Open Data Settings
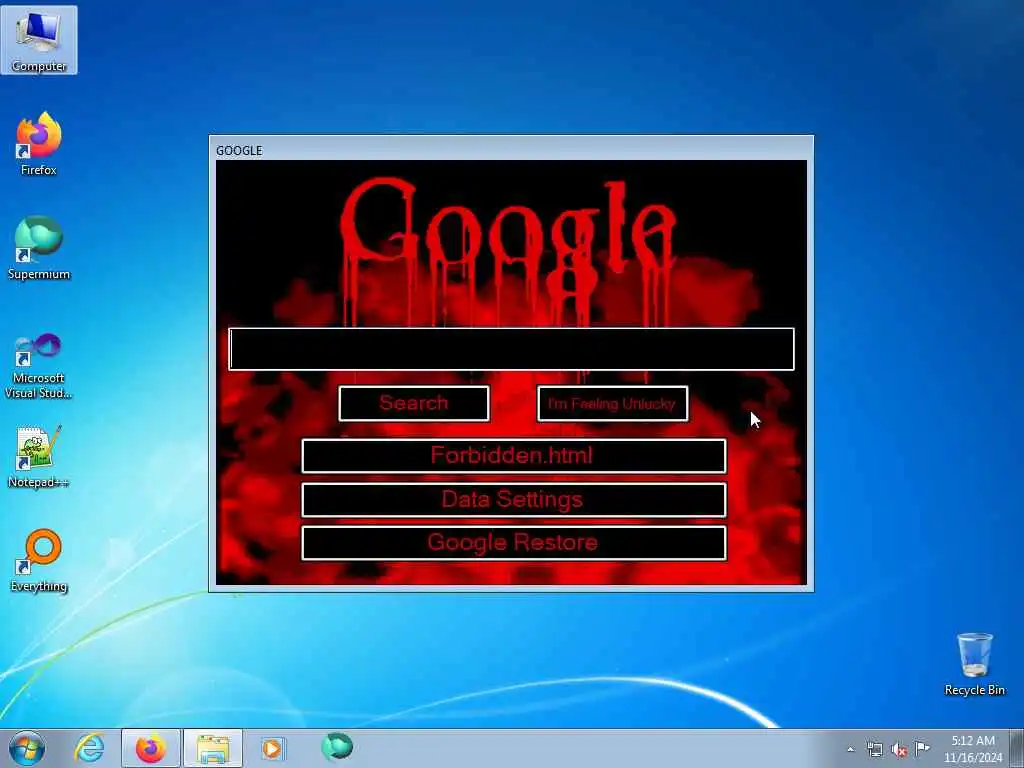Image resolution: width=1024 pixels, height=768 pixels. 513,500
